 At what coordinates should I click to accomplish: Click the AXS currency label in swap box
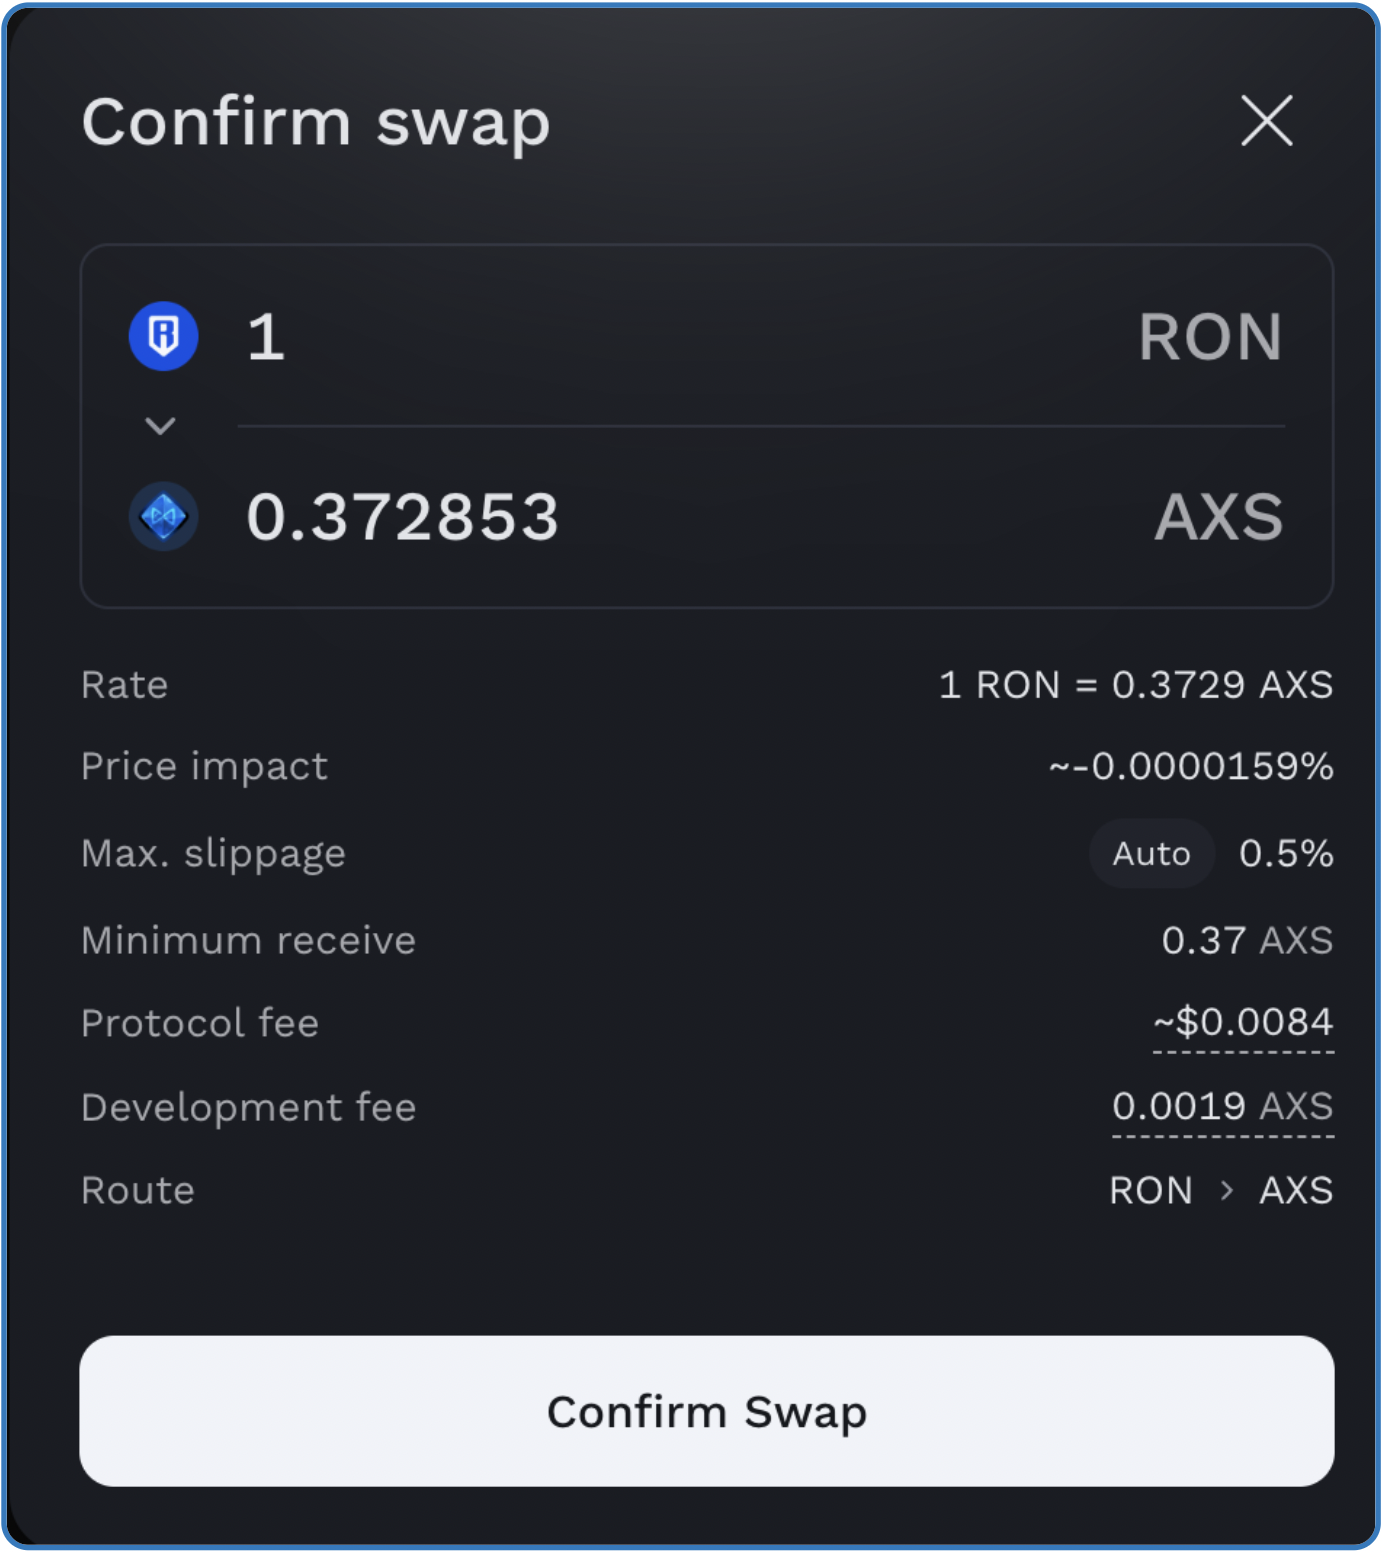1219,517
